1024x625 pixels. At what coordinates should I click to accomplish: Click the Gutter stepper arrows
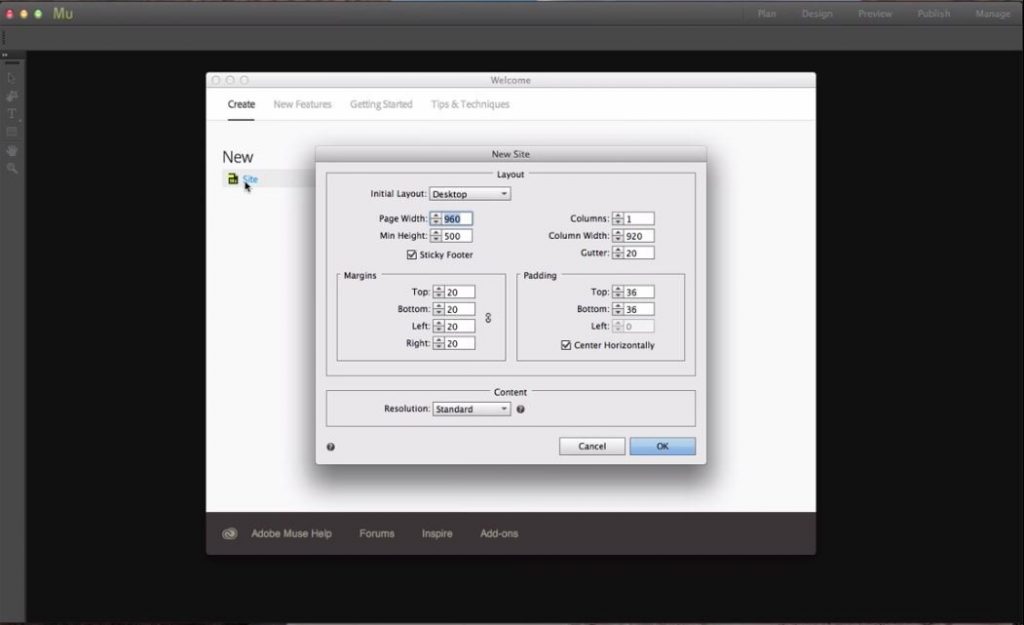coord(618,253)
